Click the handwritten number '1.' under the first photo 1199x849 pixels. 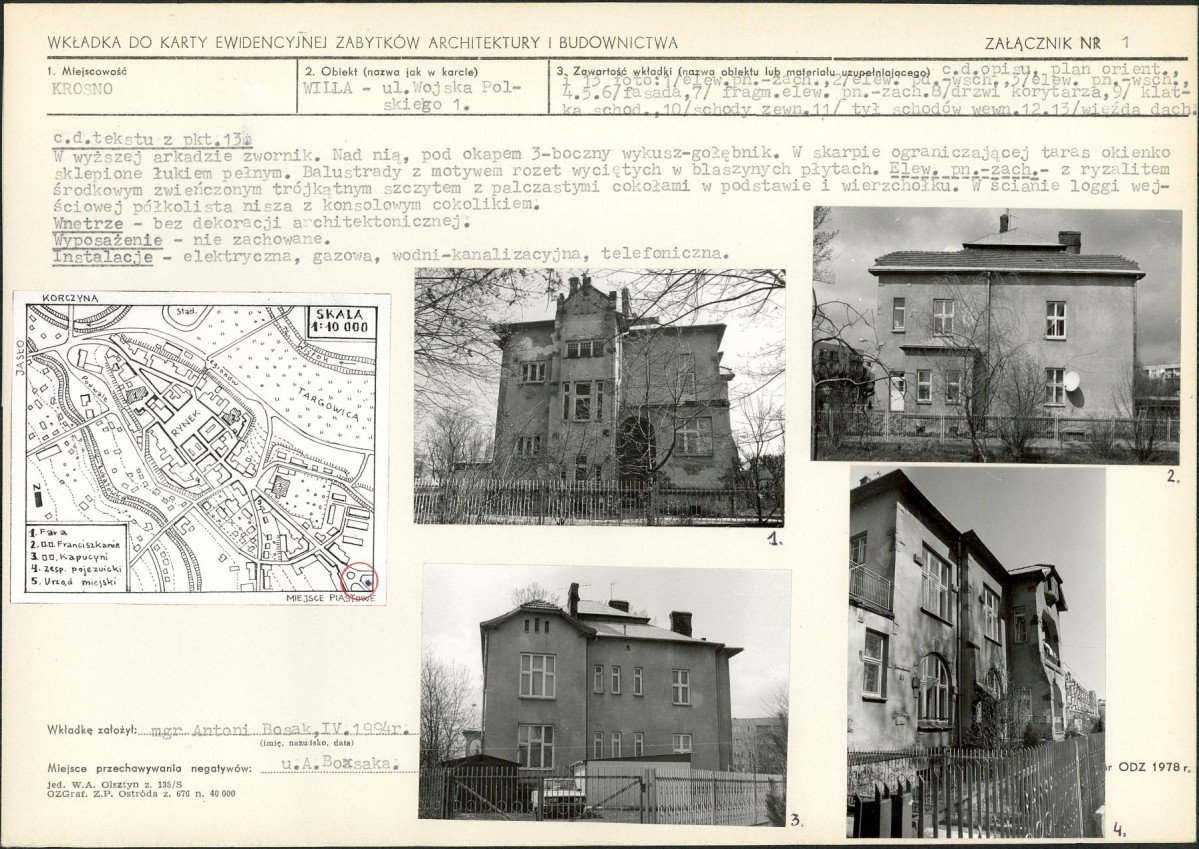coord(775,540)
